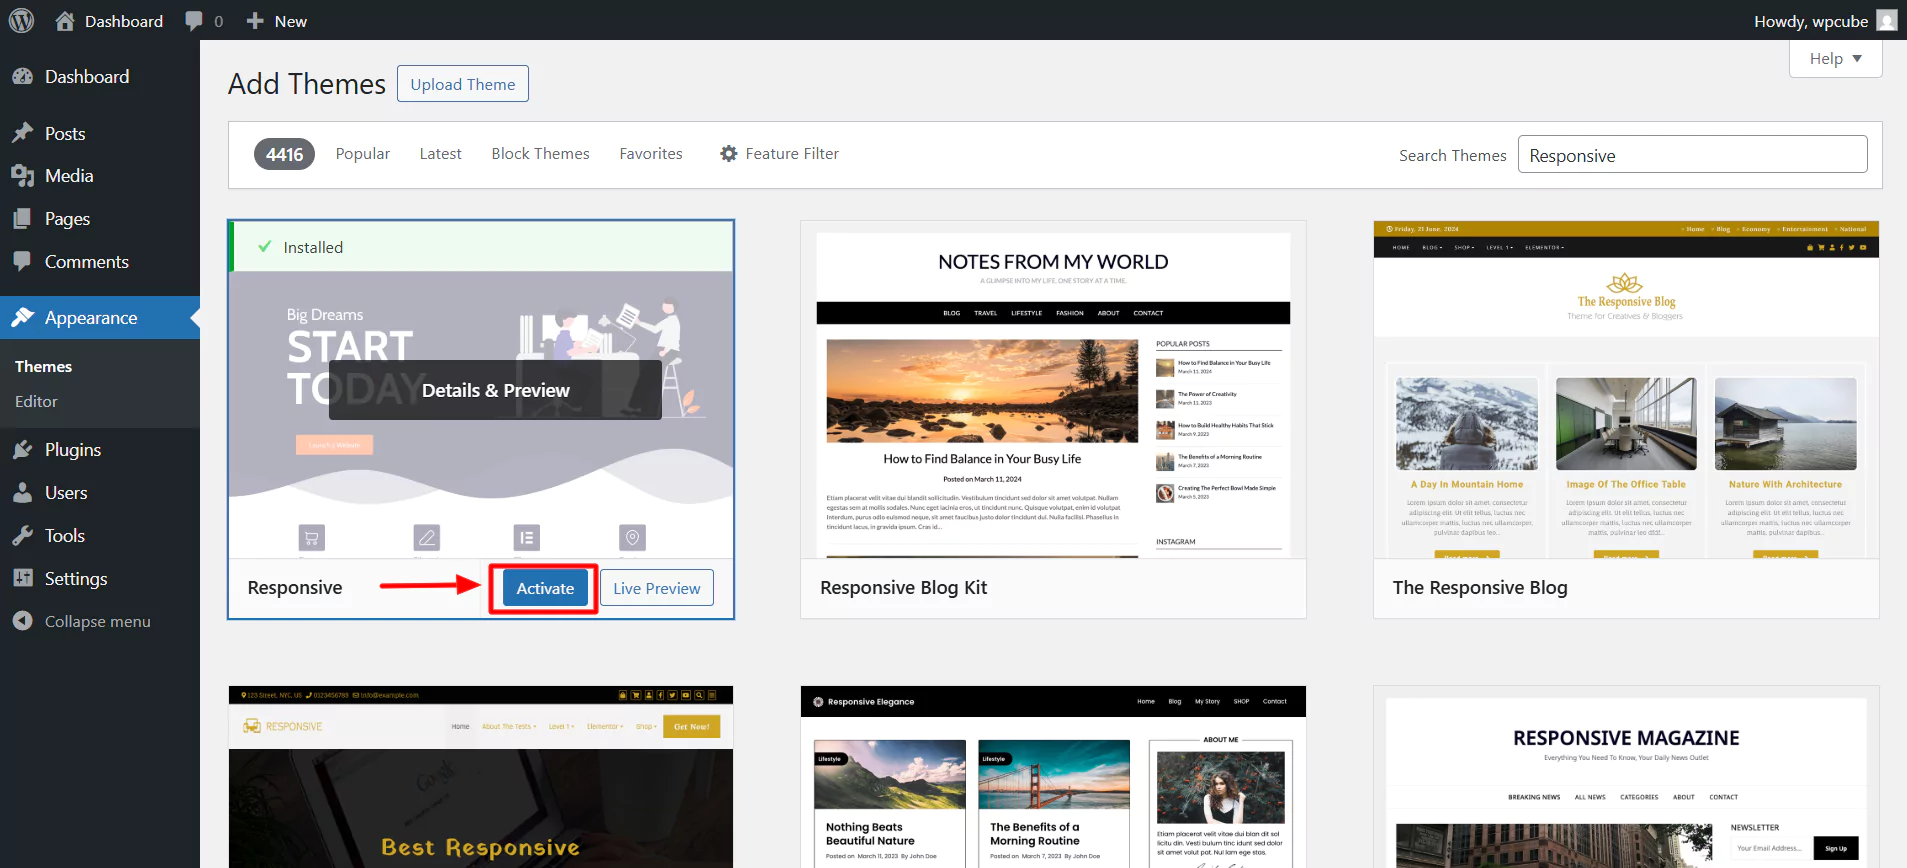Click the Posts pushpin icon

[23, 133]
